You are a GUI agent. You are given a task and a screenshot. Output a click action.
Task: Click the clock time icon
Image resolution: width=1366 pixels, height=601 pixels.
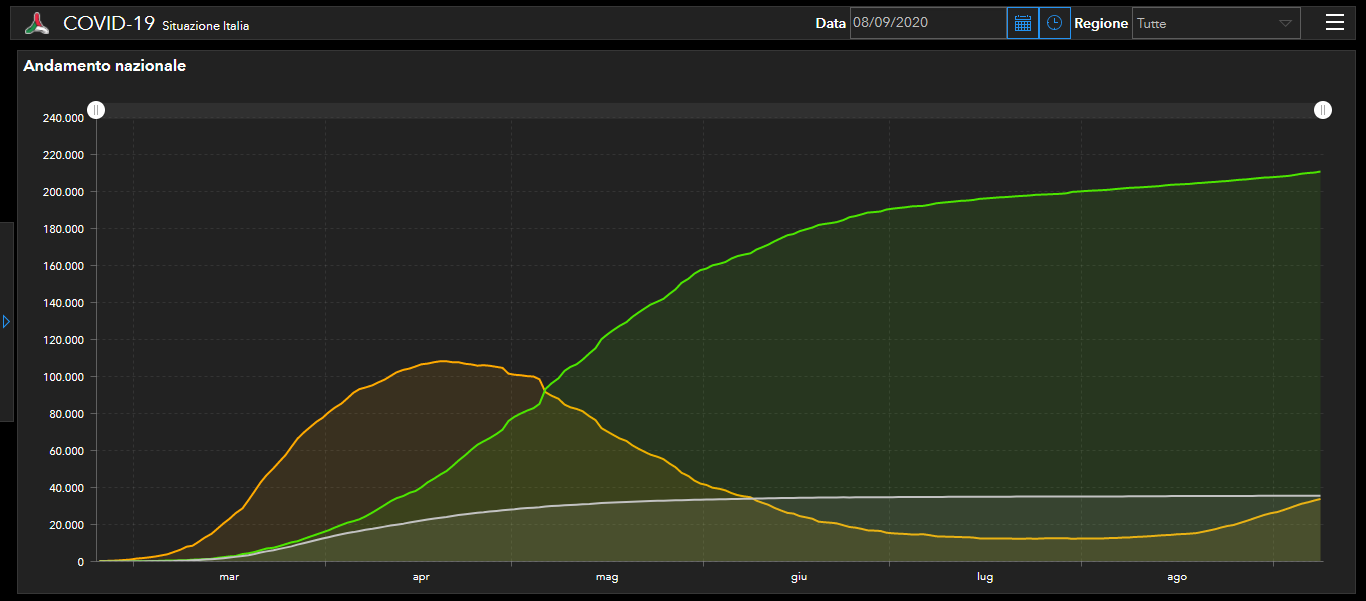tap(1054, 23)
